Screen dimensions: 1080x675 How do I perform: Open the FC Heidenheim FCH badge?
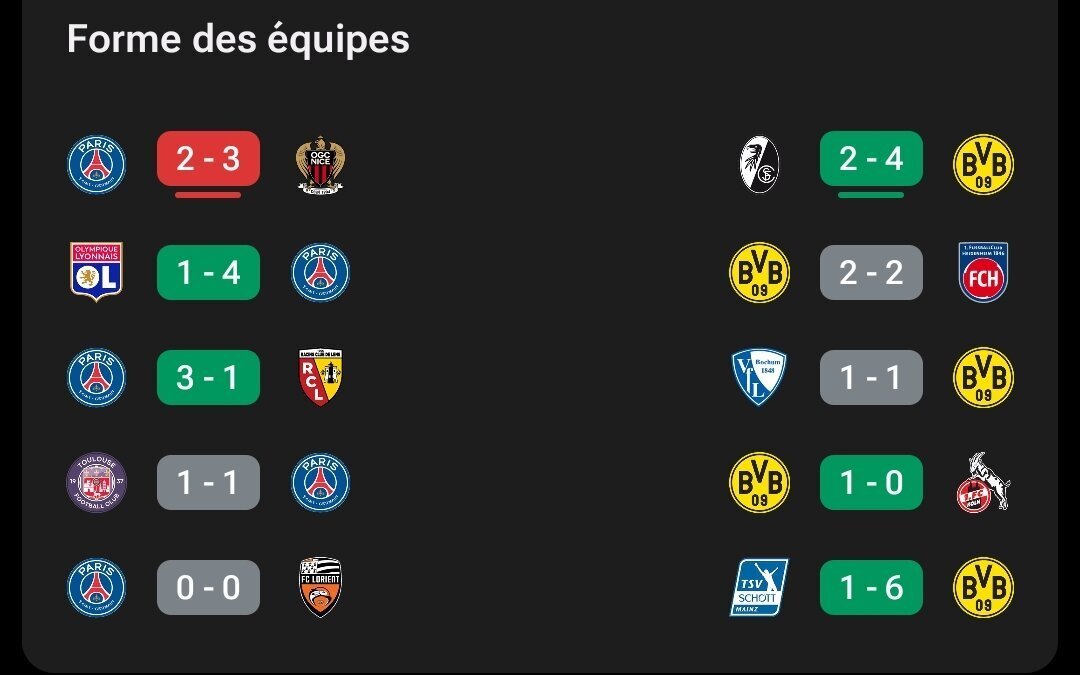point(983,272)
